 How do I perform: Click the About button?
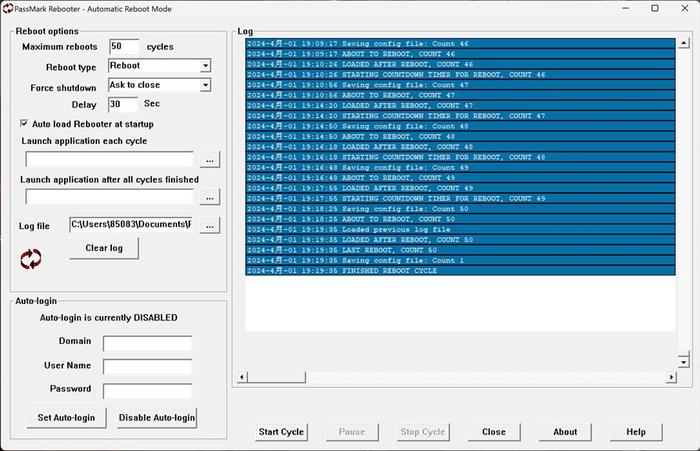(x=565, y=432)
